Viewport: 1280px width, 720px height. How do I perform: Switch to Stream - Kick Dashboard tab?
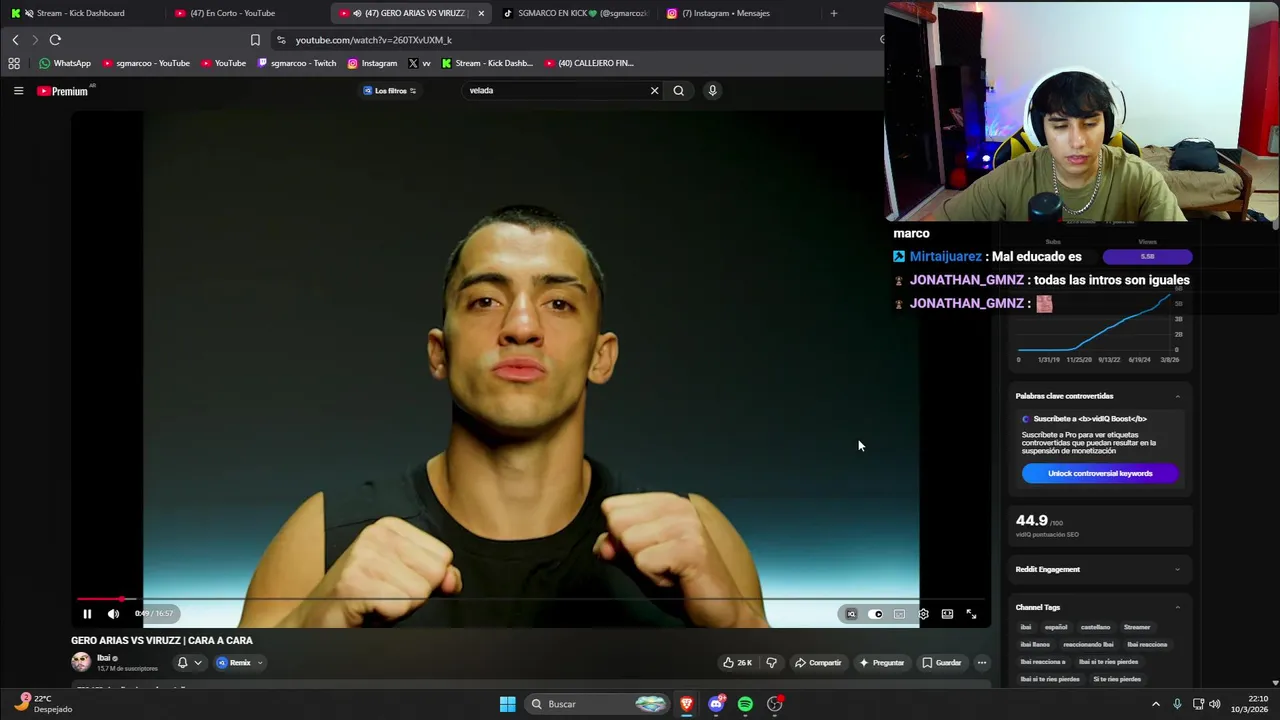click(80, 13)
